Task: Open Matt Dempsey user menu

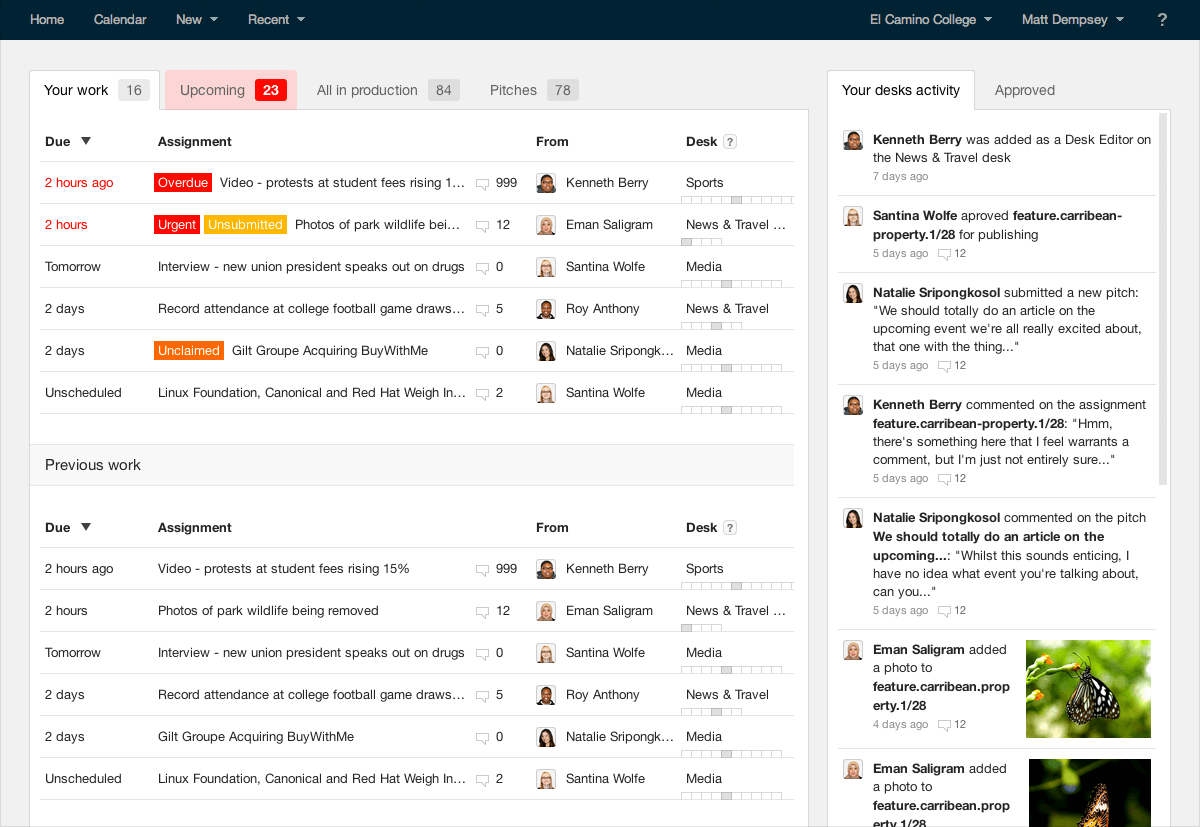Action: 1072,20
